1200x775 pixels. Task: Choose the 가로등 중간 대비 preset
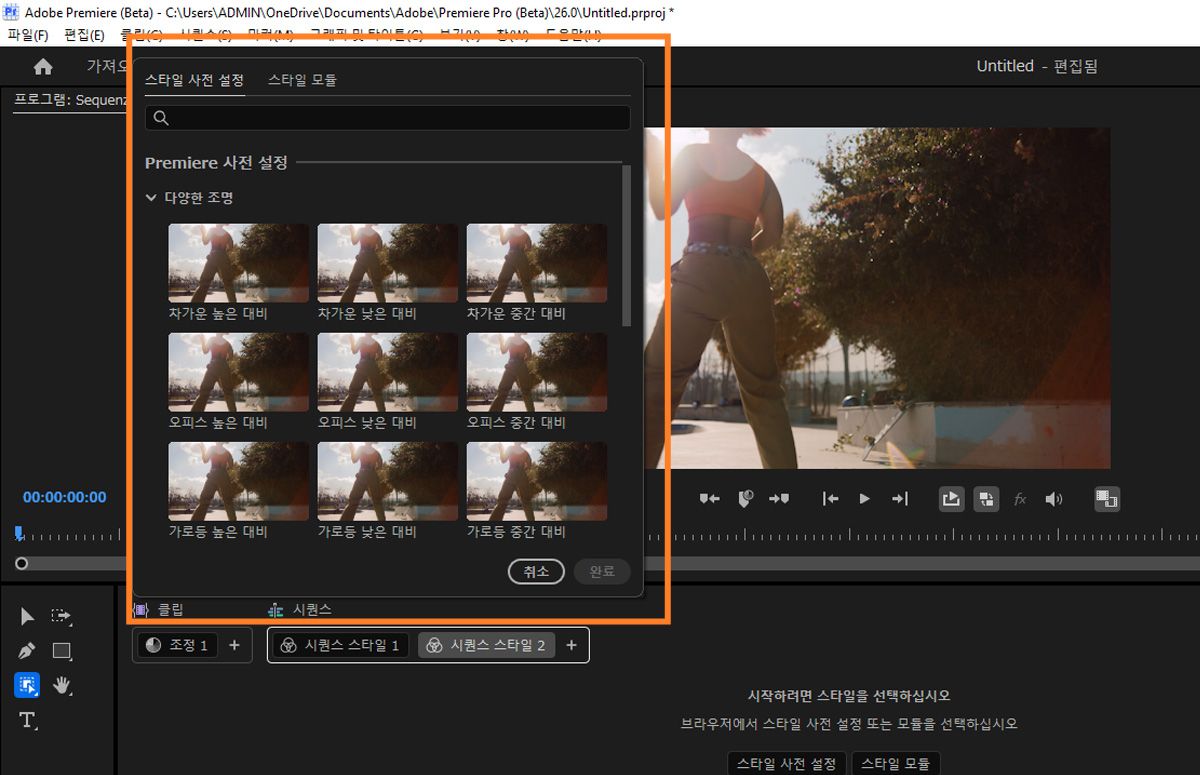[x=537, y=481]
